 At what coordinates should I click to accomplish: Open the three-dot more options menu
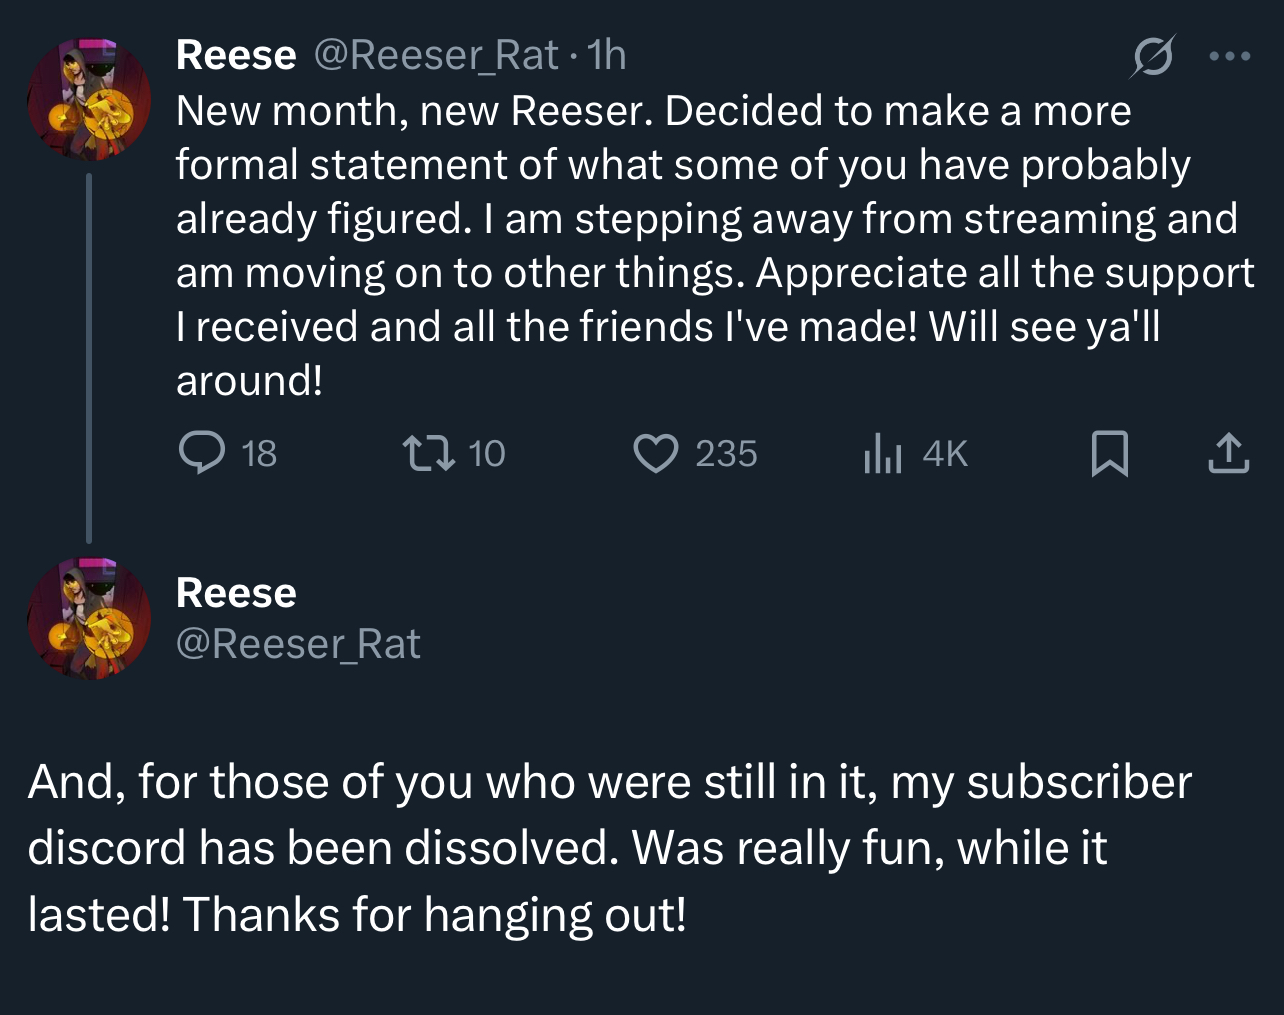[1229, 56]
